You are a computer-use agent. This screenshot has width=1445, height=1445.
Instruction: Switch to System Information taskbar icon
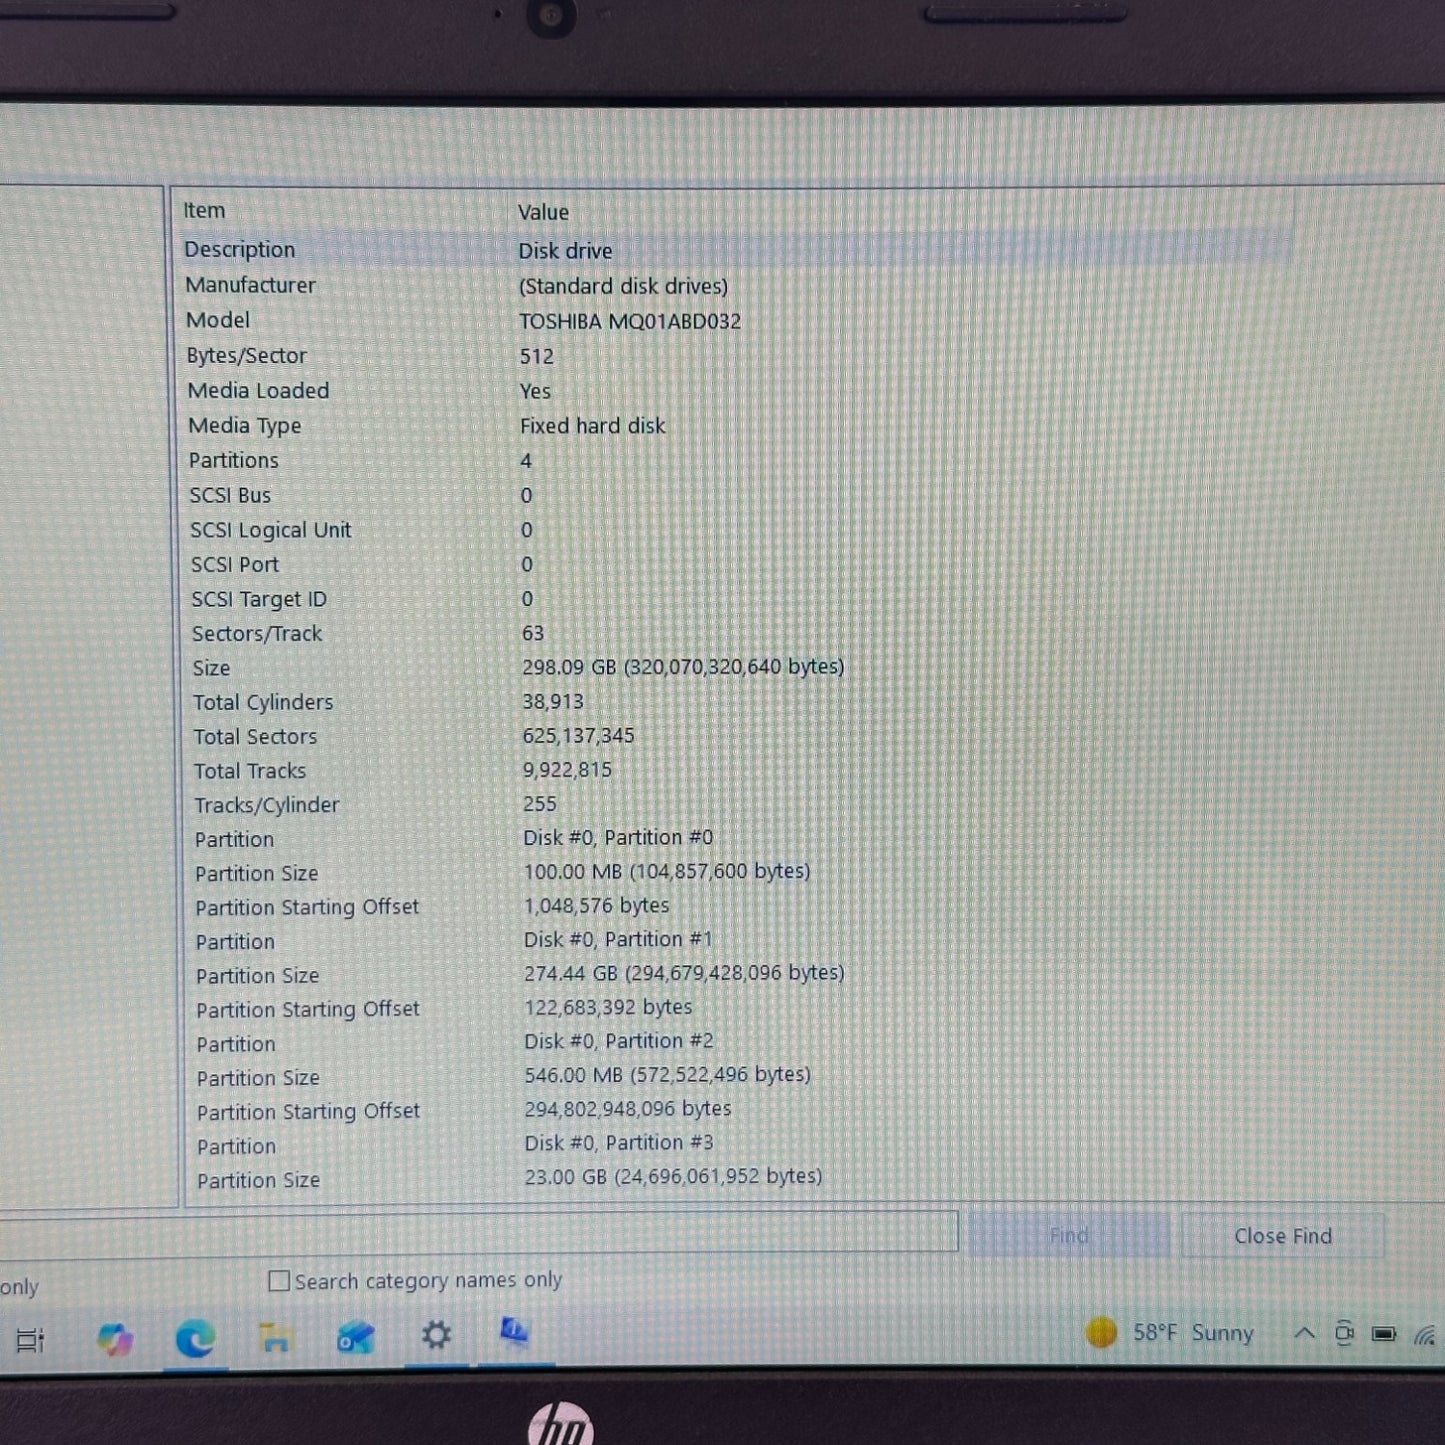[x=514, y=1333]
